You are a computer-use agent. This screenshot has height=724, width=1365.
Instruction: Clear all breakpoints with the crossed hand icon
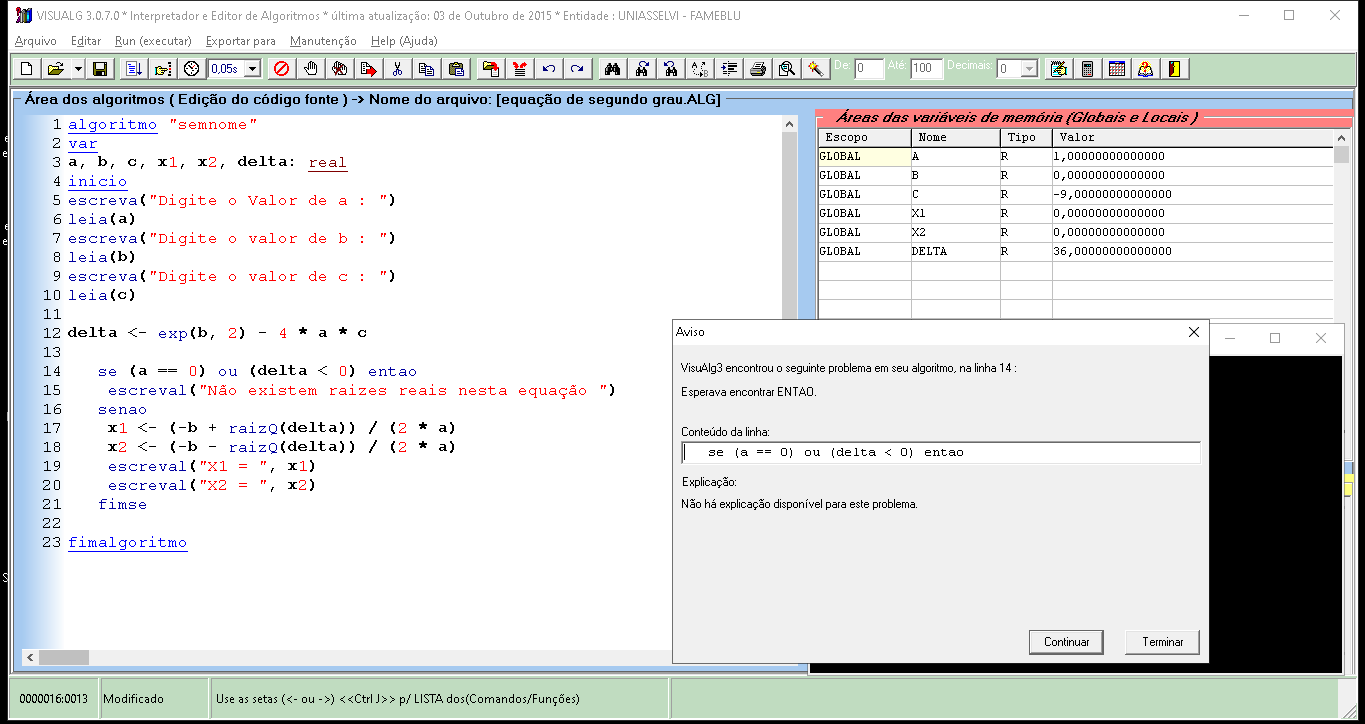tap(340, 69)
